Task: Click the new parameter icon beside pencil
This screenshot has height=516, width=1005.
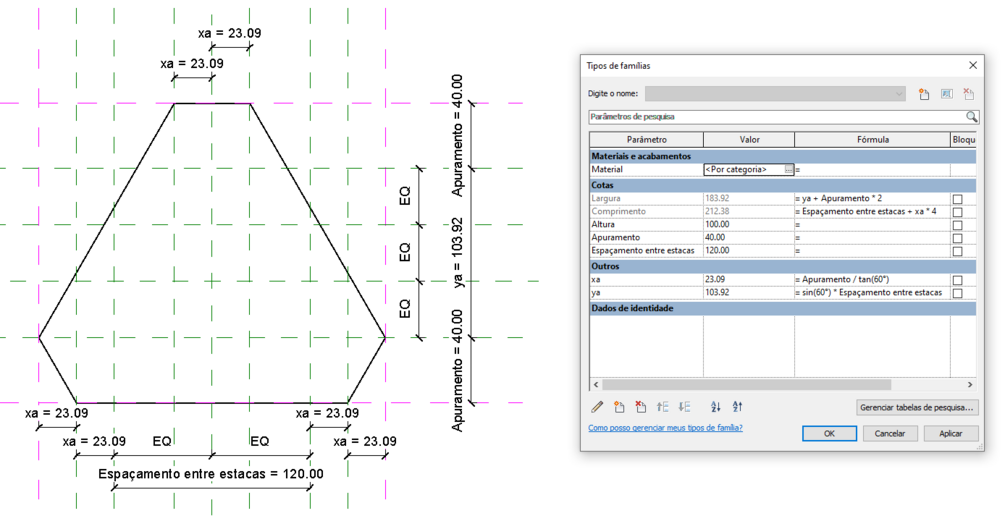Action: 619,406
